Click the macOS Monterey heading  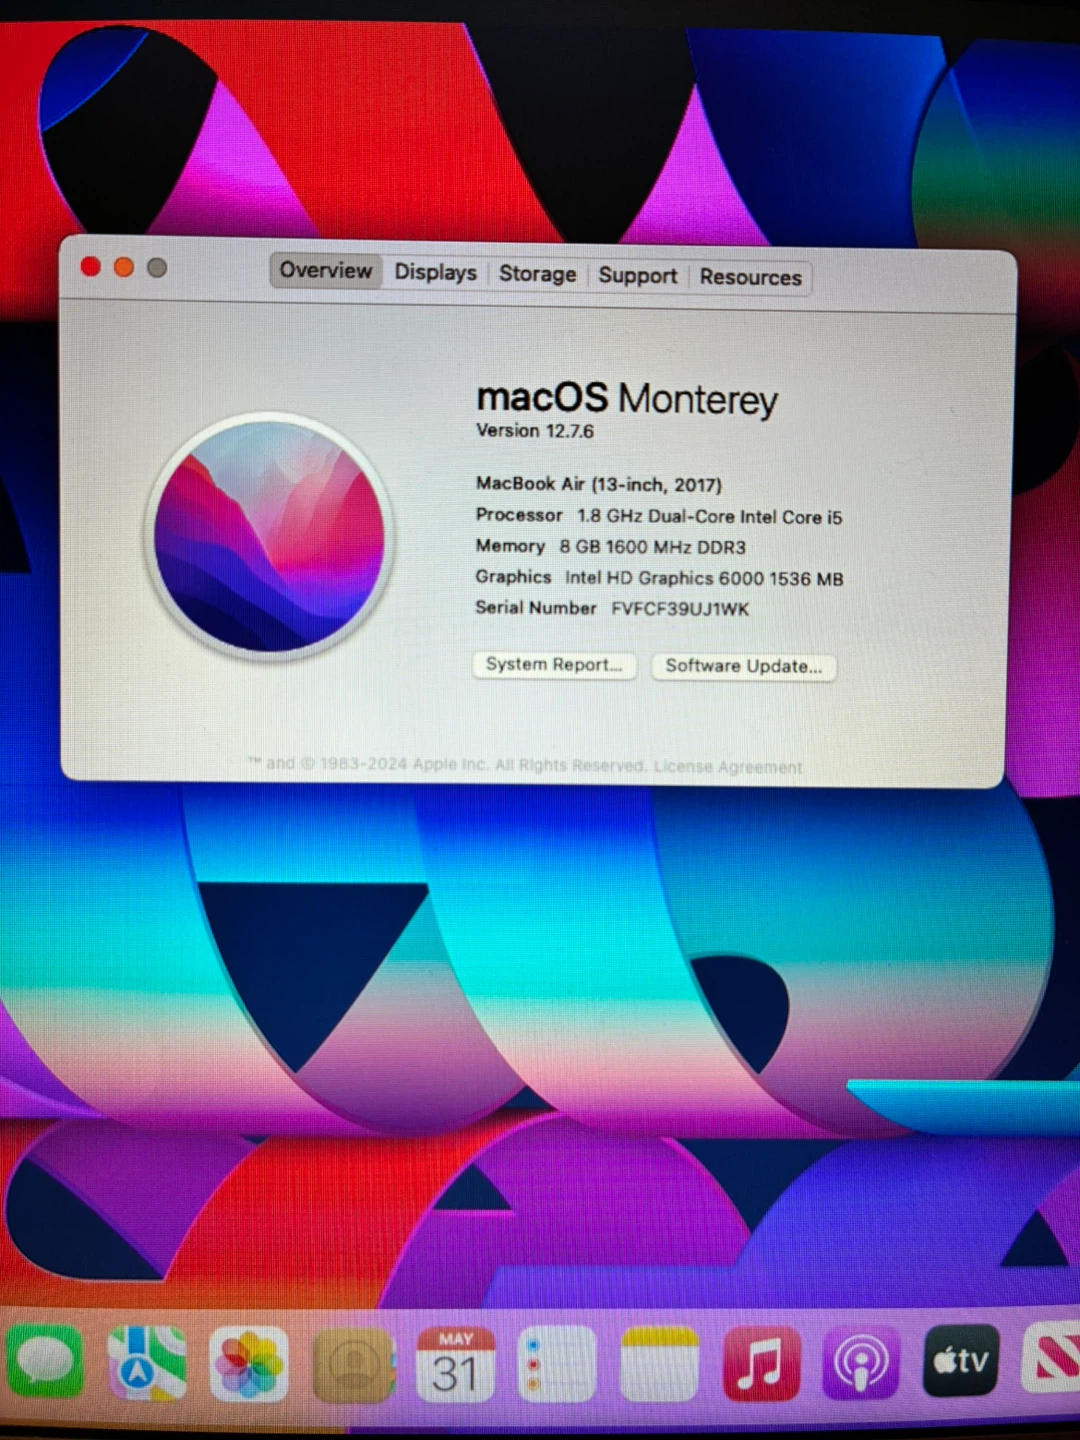[x=627, y=398]
